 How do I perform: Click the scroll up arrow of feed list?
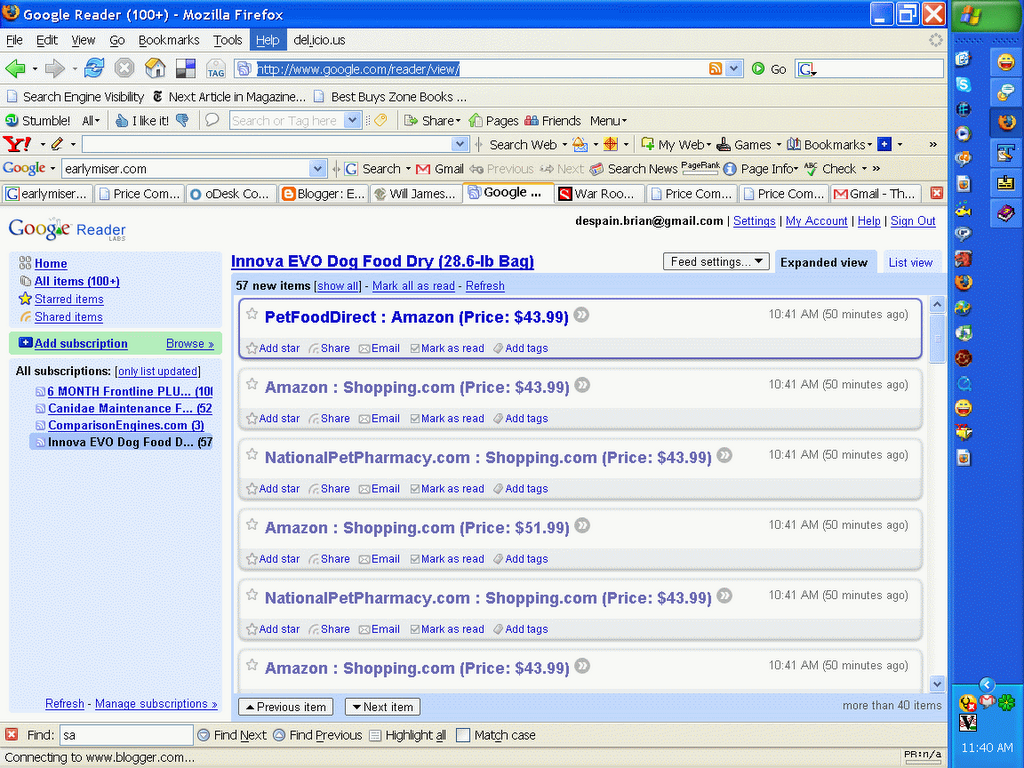937,305
